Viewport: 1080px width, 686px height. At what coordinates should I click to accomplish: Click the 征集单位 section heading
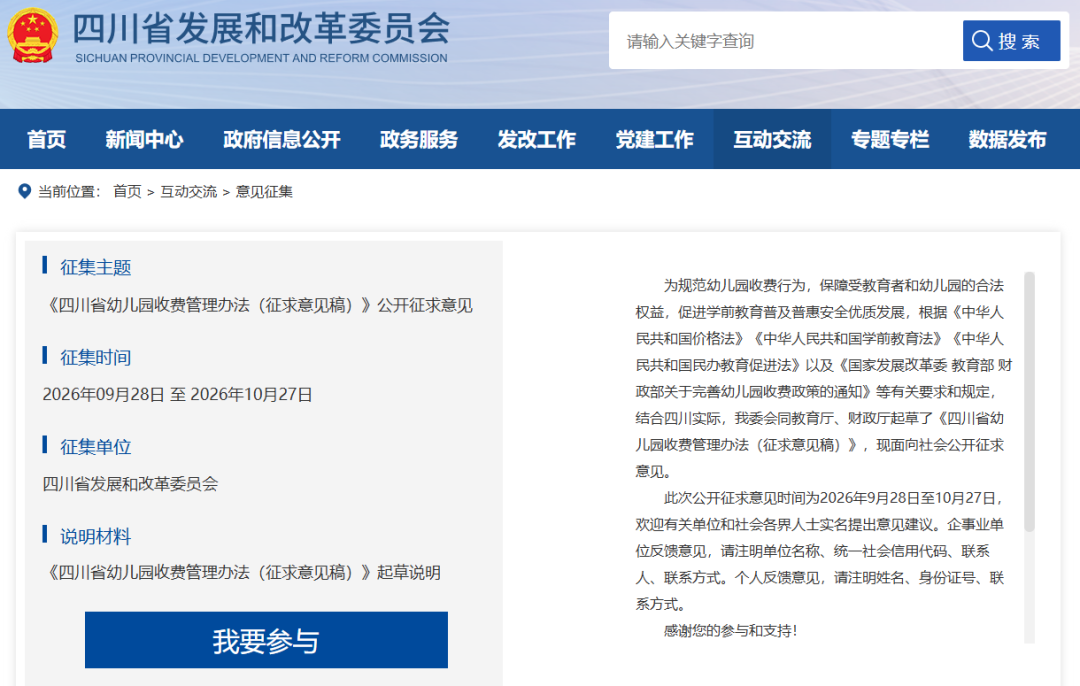click(96, 447)
